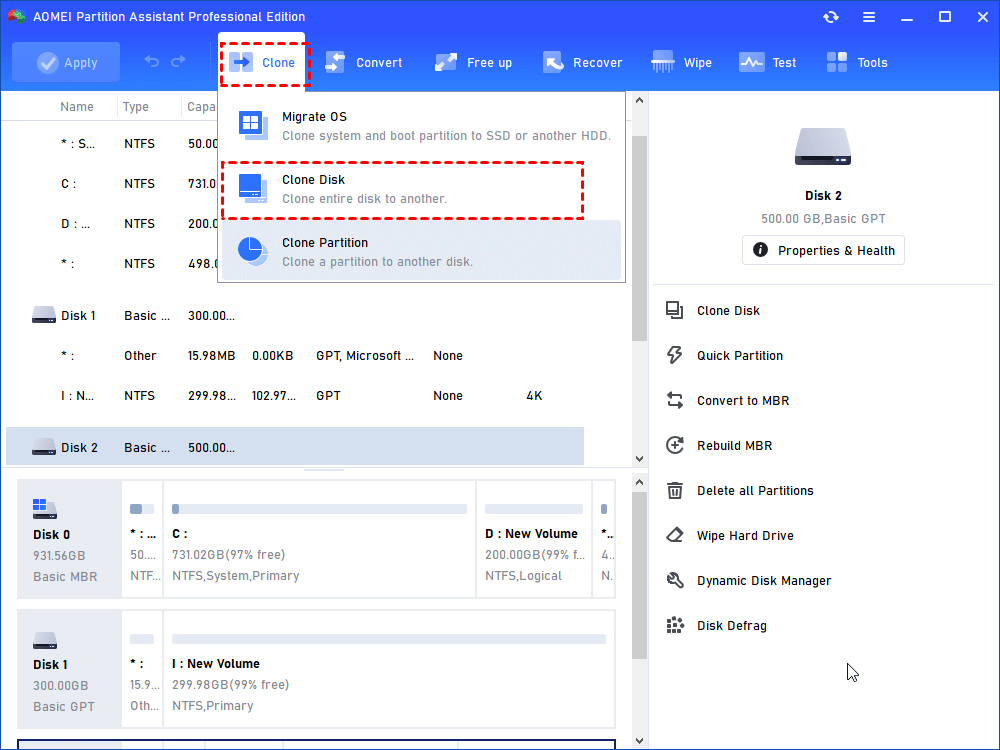Screen dimensions: 1000x750
Task: Click the undo arrow icon
Action: (152, 62)
